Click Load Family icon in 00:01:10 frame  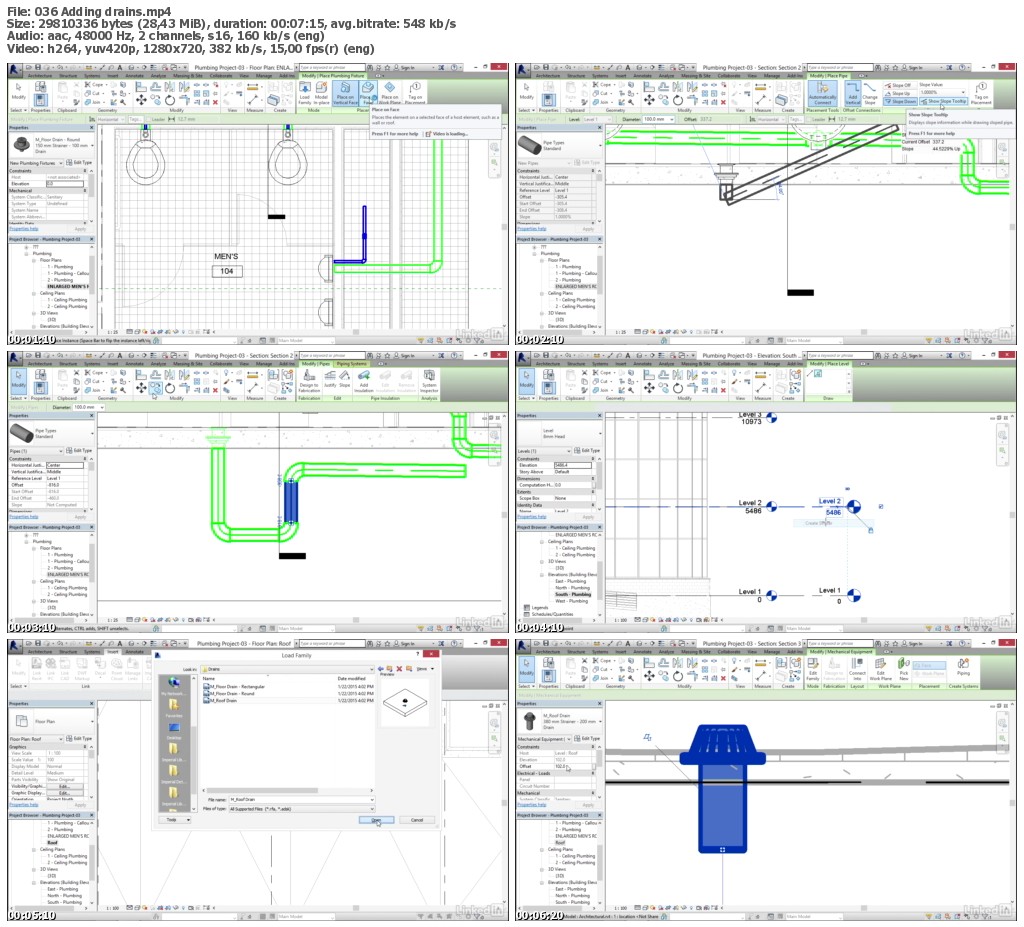click(304, 93)
